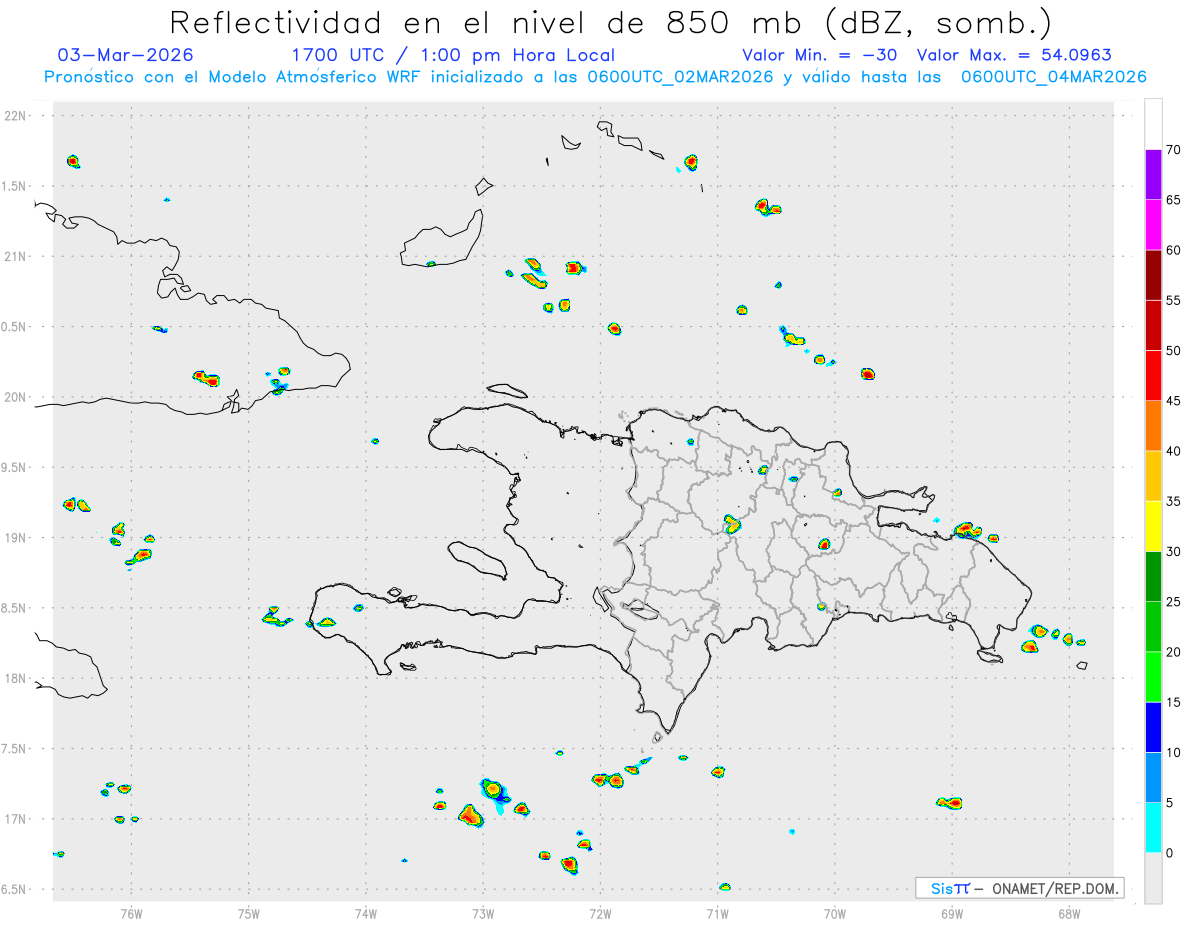Viewport: 1200px width, 927px height.
Task: Click the '70' dBZ colorbar label
Action: 1174,150
